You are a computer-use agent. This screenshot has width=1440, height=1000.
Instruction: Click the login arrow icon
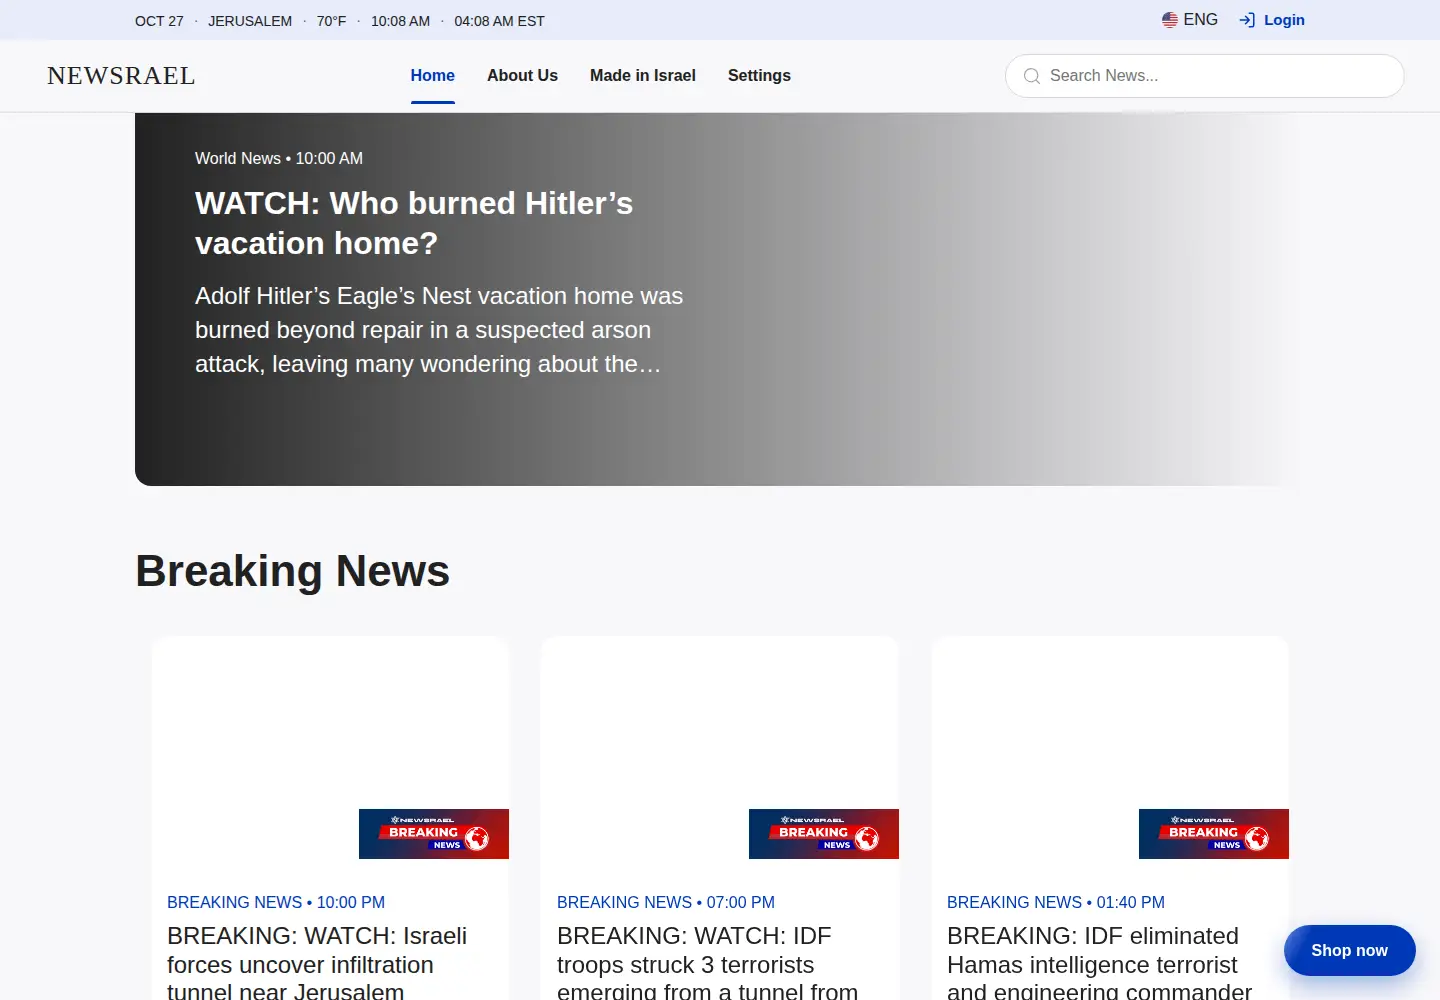[1247, 20]
